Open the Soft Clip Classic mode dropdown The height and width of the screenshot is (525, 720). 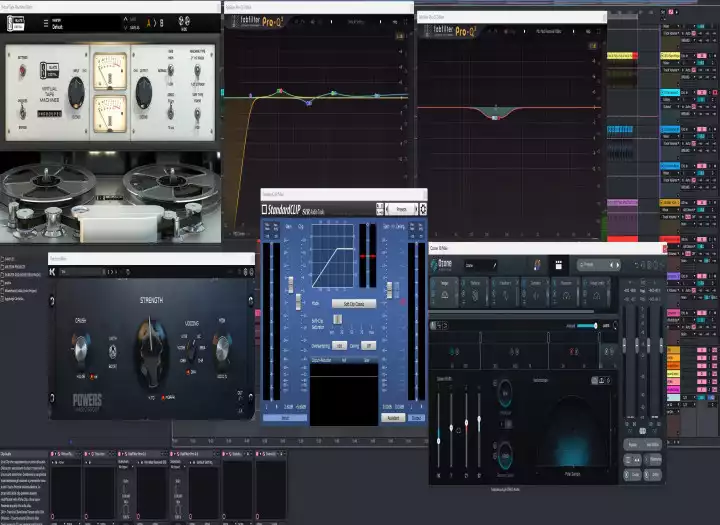pos(354,304)
